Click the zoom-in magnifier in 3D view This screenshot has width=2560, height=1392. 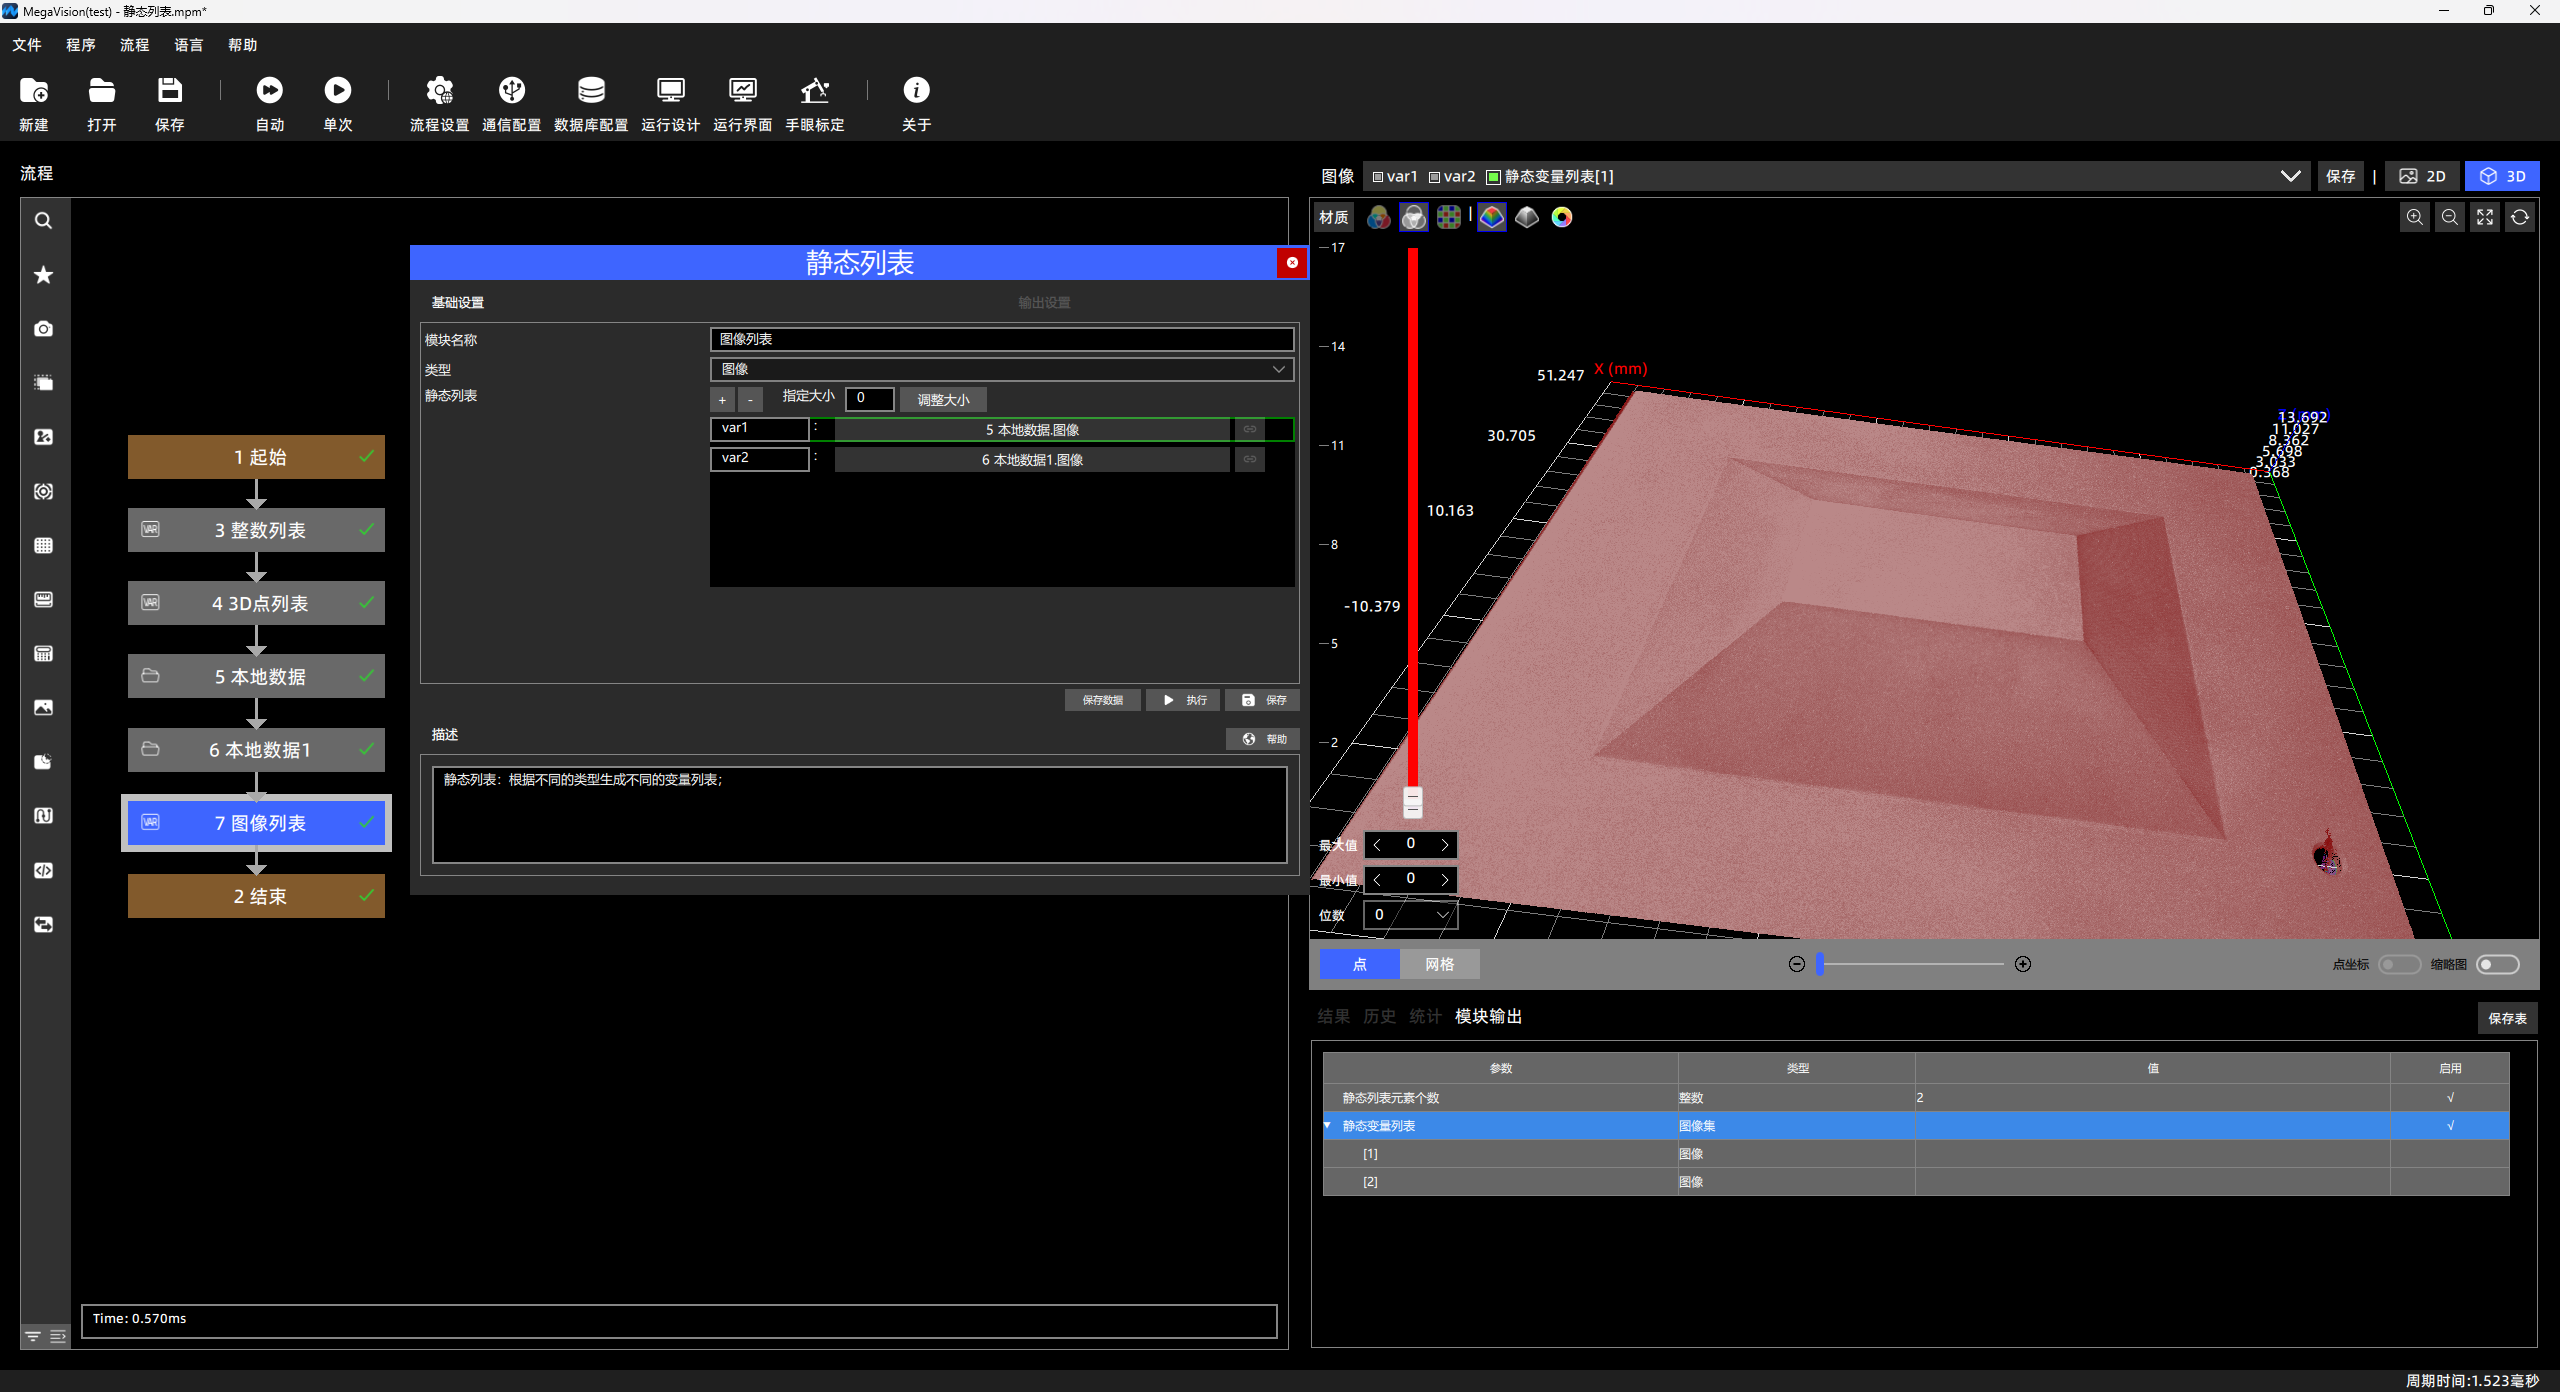coord(2415,218)
